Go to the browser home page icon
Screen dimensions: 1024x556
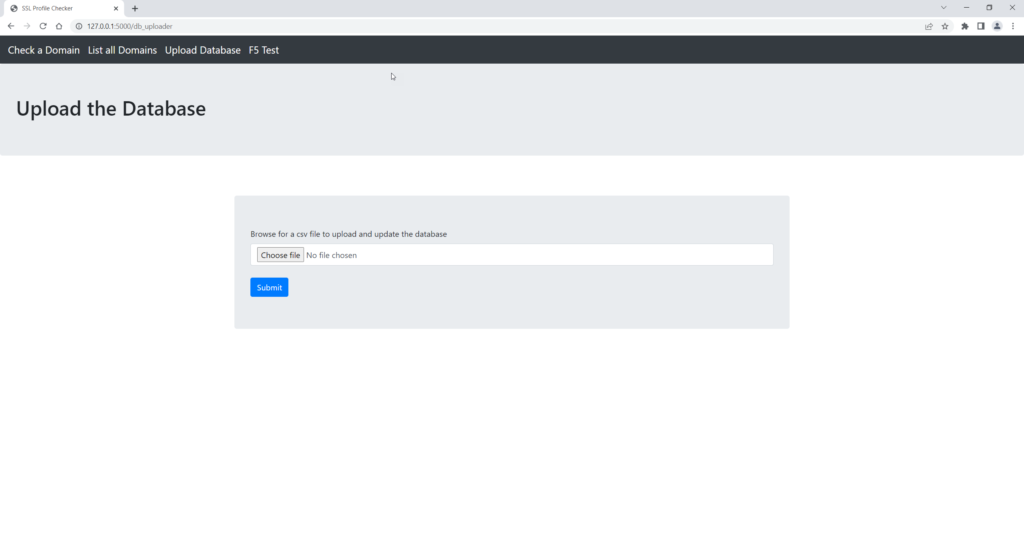pos(59,26)
